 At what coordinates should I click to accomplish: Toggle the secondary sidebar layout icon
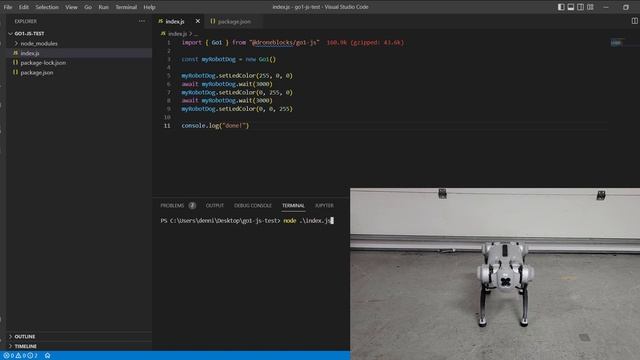(x=580, y=7)
